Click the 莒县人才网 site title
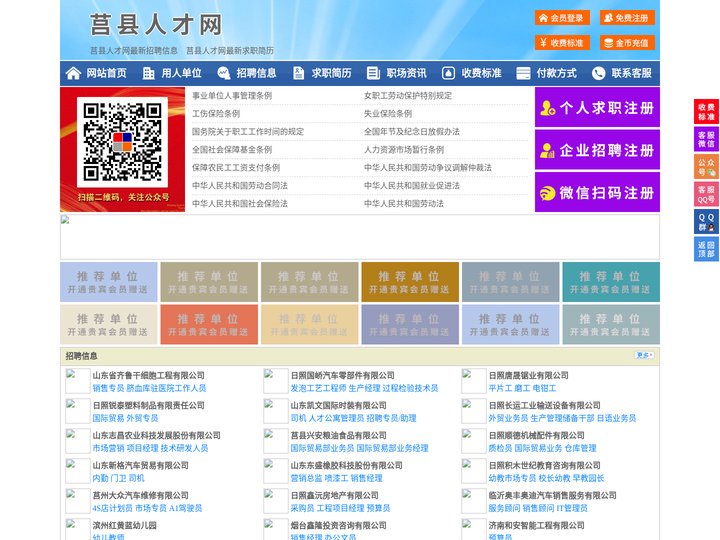Viewport: 720px width, 540px height. tap(156, 24)
